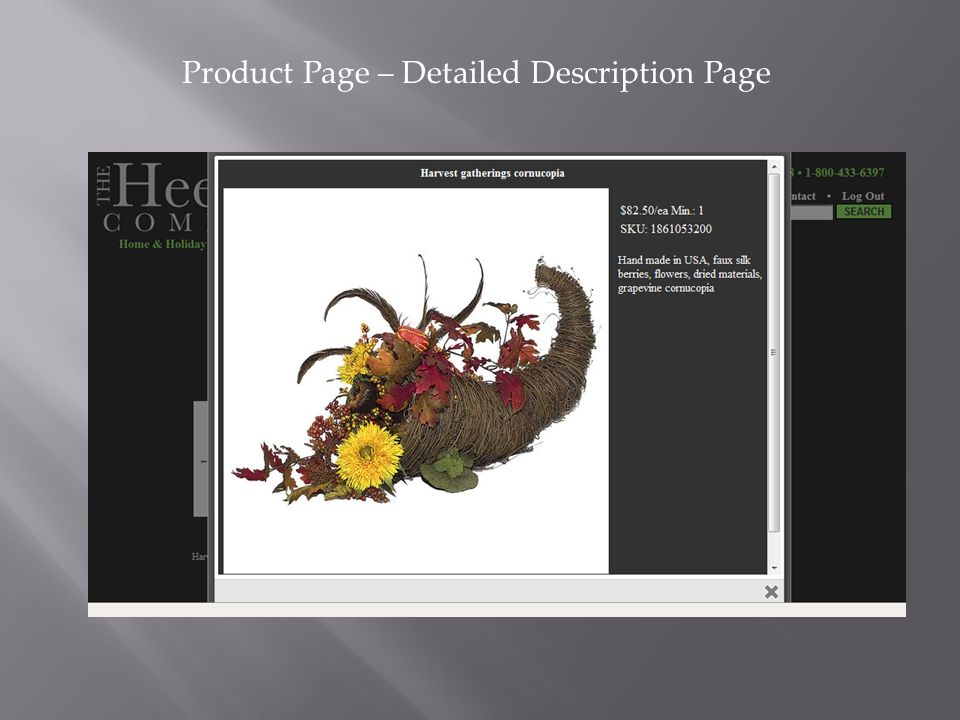Viewport: 960px width, 720px height.
Task: Click the cornucopia product image
Action: [x=416, y=381]
